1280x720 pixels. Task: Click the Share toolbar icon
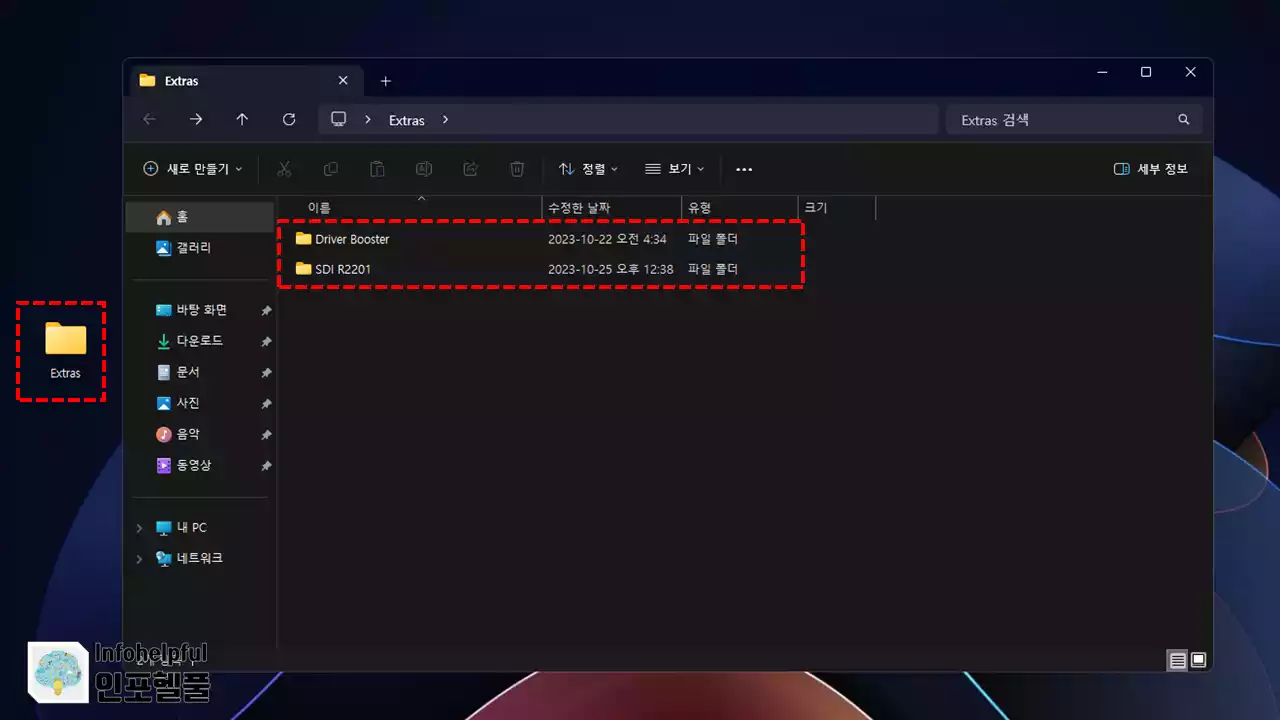[x=470, y=169]
